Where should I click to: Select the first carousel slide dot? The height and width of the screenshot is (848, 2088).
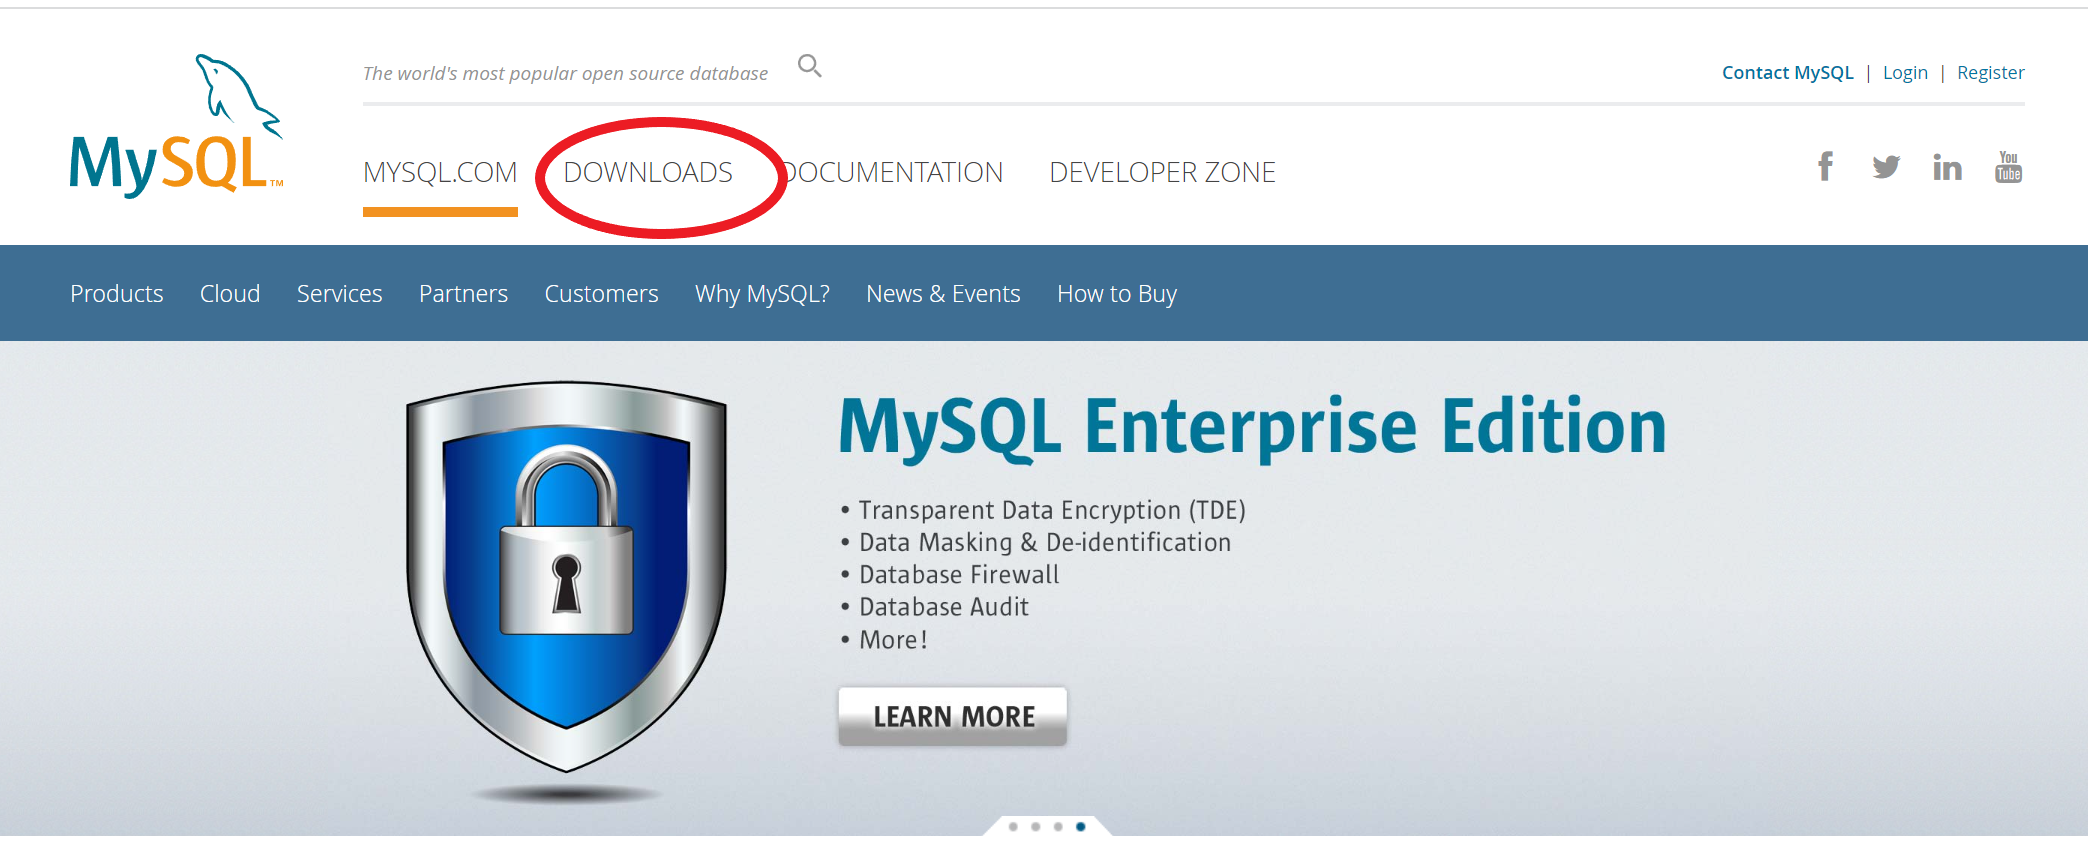(1013, 827)
